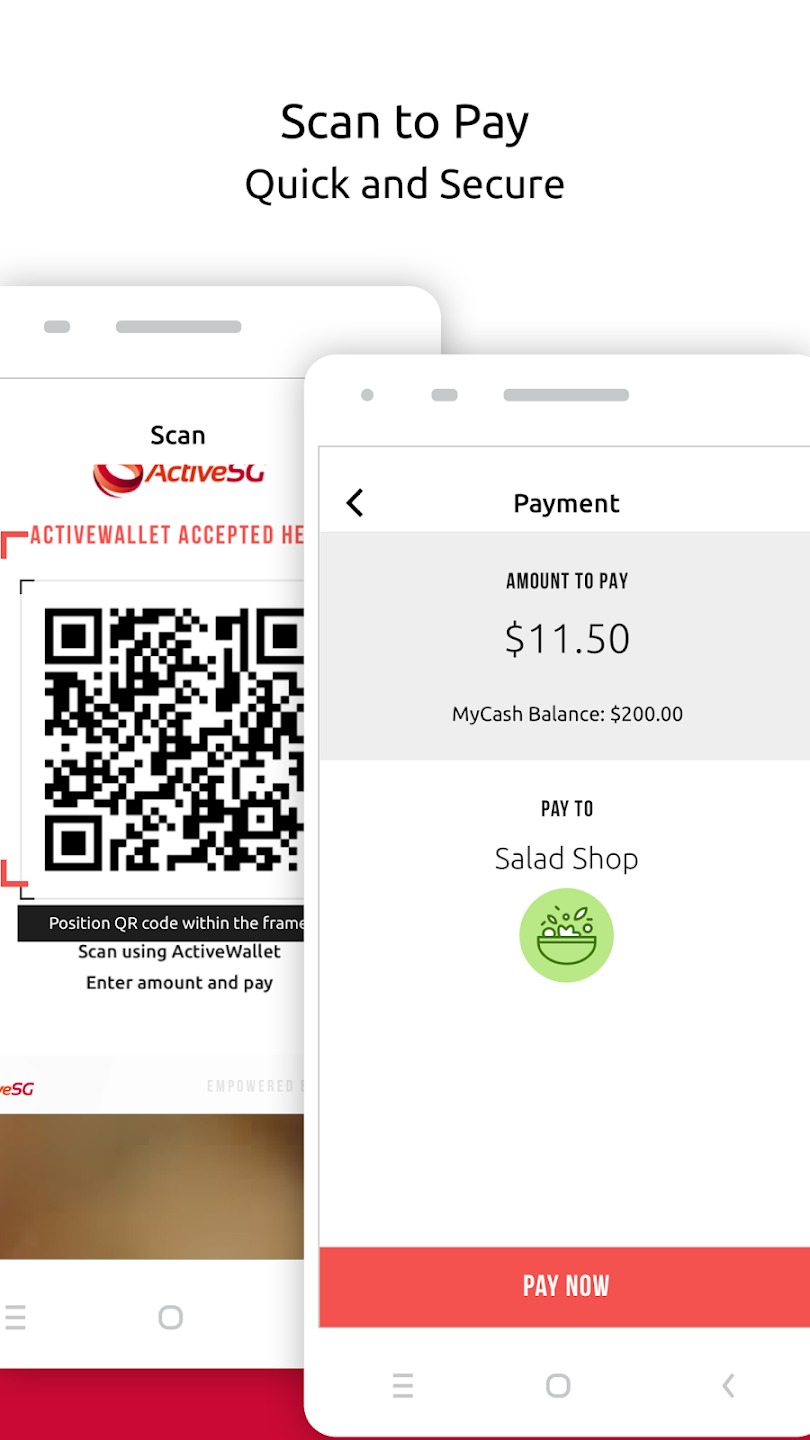Tap the green Salad Shop bowl icon
The width and height of the screenshot is (810, 1440).
(566, 935)
